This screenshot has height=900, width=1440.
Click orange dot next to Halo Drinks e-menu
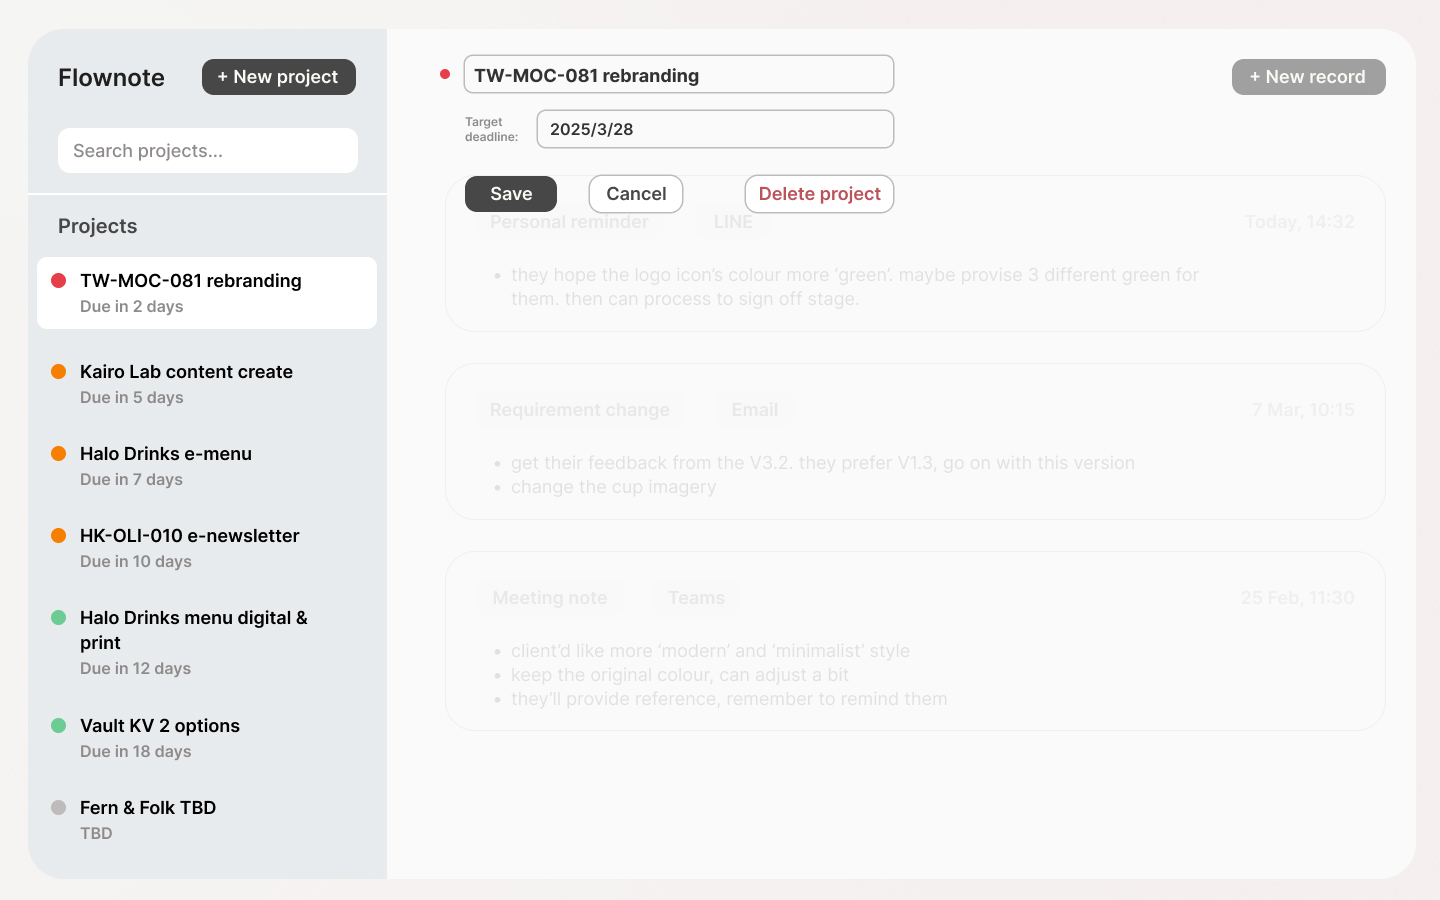click(x=59, y=454)
